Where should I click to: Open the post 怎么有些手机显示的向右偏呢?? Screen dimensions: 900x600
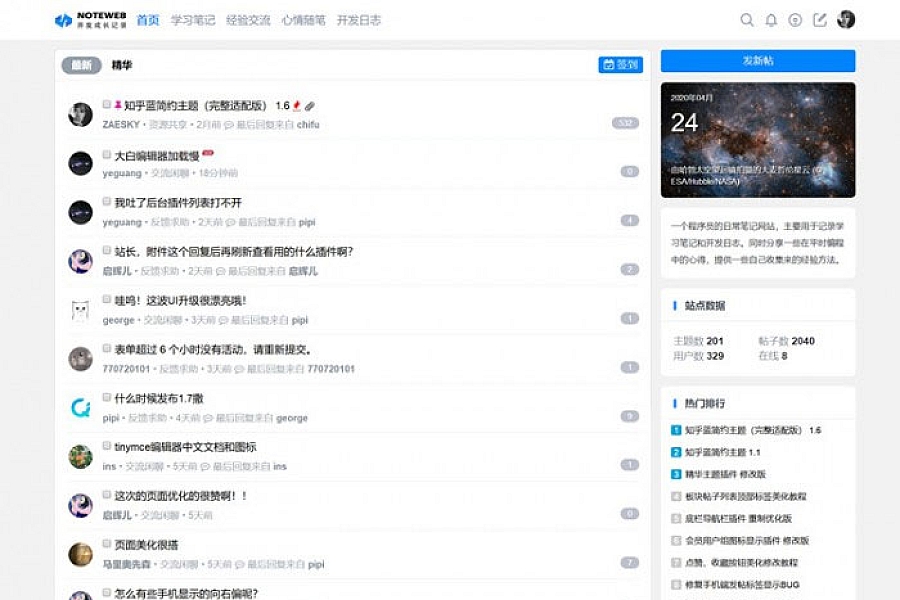pyautogui.click(x=186, y=593)
